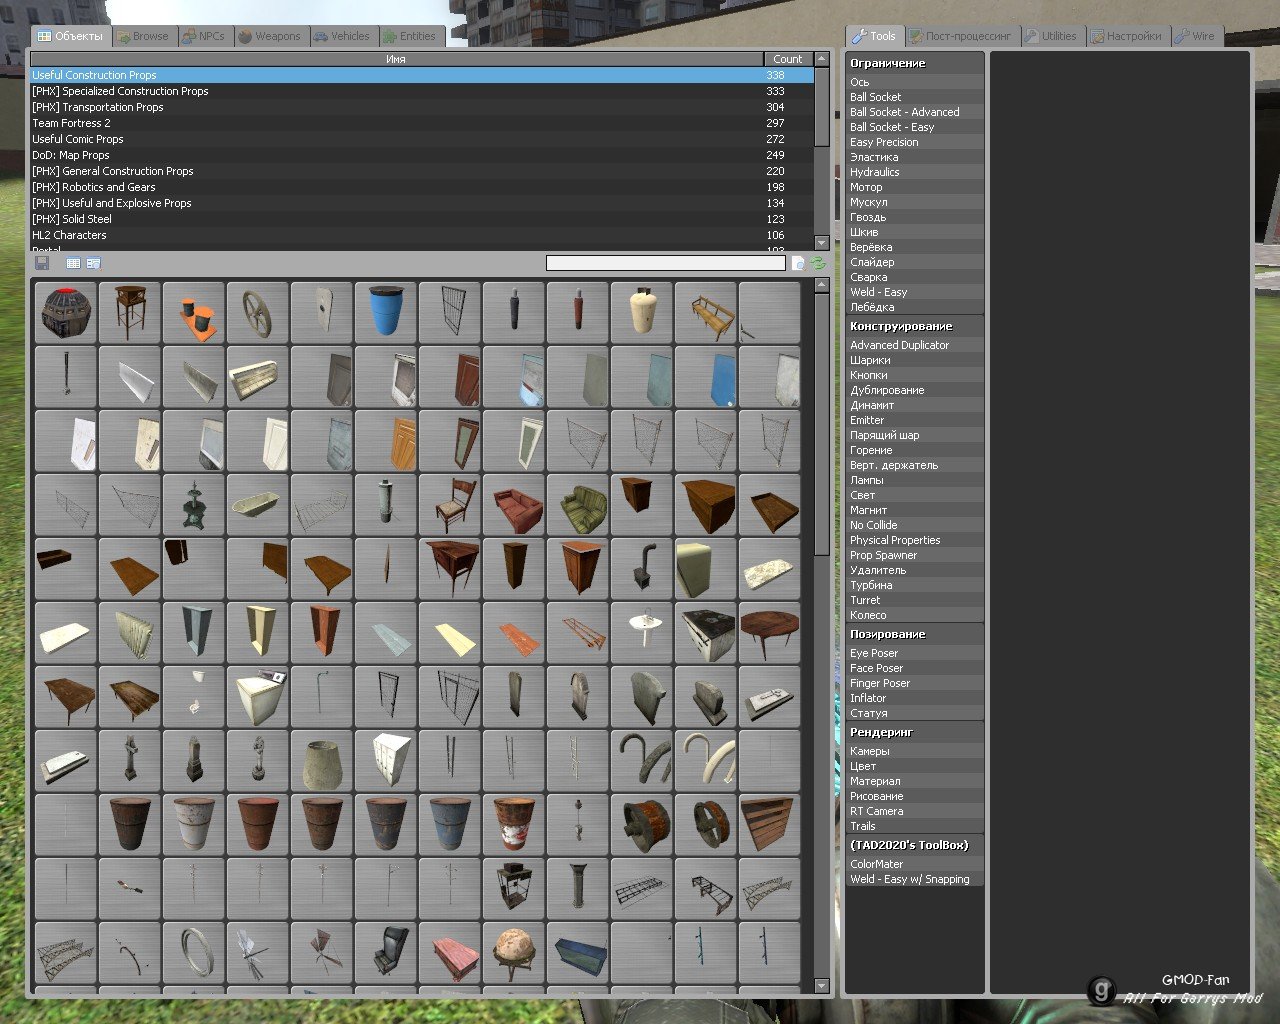Switch to the Utilities tab

coord(1051,36)
